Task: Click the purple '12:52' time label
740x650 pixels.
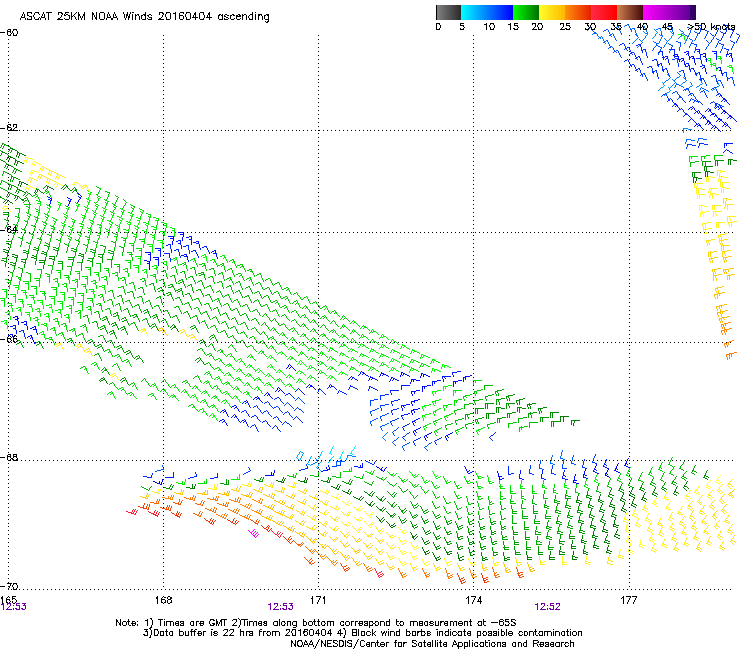Action: (x=547, y=607)
